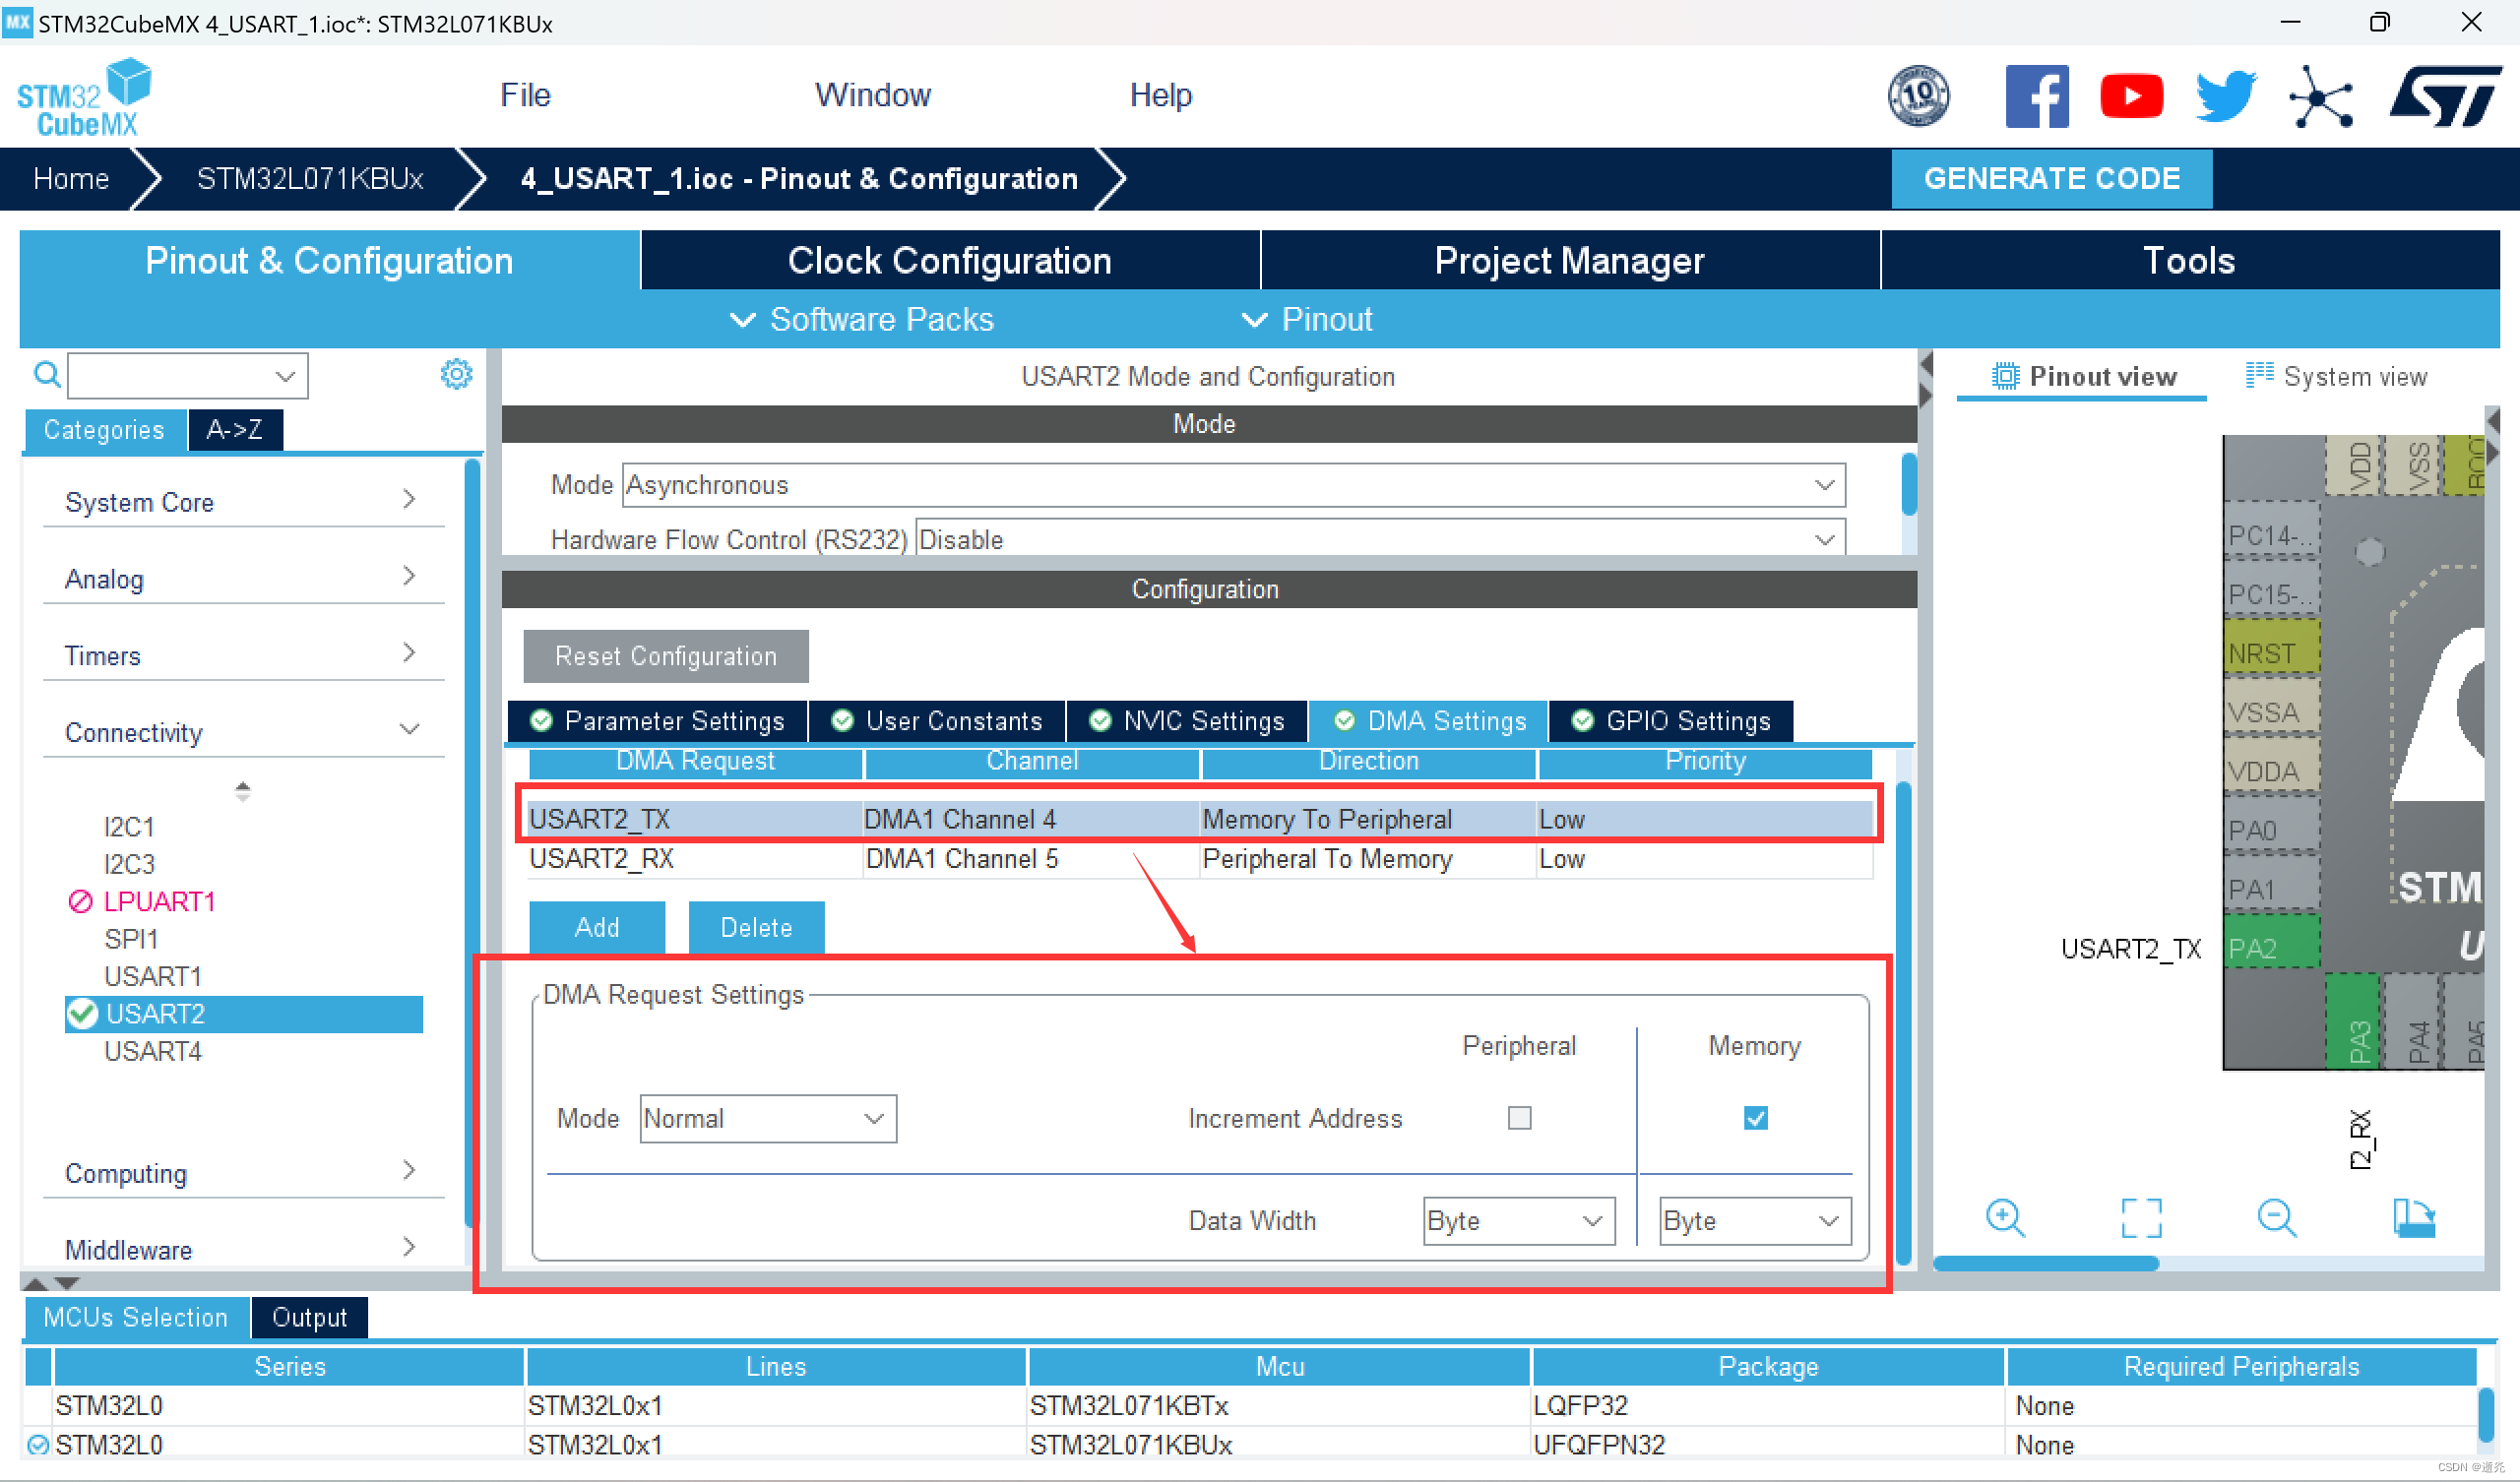Click the GENERATE CODE button
The width and height of the screenshot is (2520, 1482).
point(2050,178)
